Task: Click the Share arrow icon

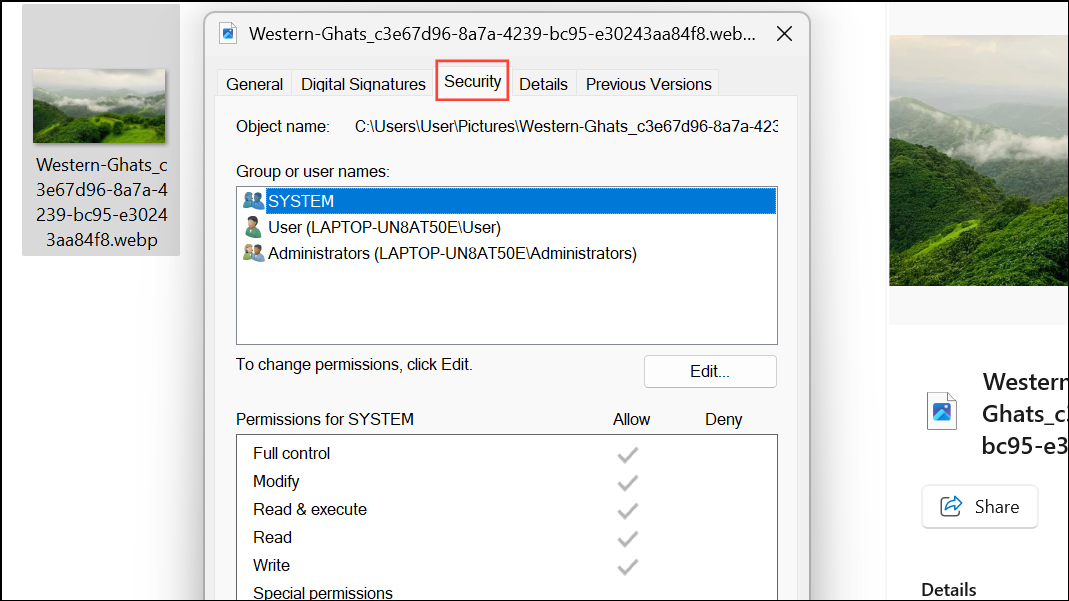Action: pyautogui.click(x=951, y=506)
